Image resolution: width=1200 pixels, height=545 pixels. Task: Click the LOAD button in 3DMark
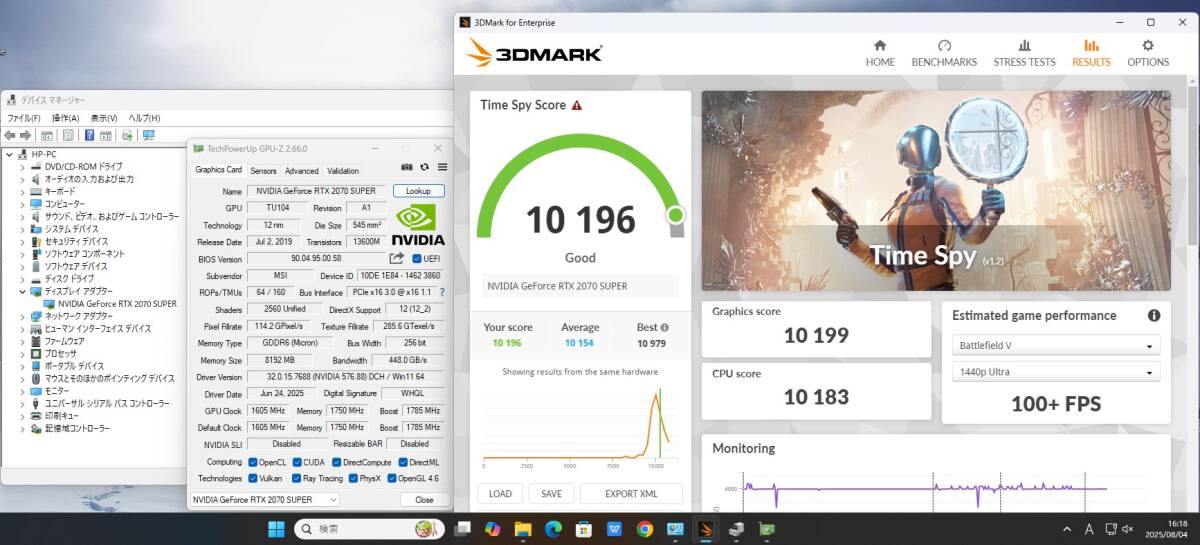(x=500, y=493)
